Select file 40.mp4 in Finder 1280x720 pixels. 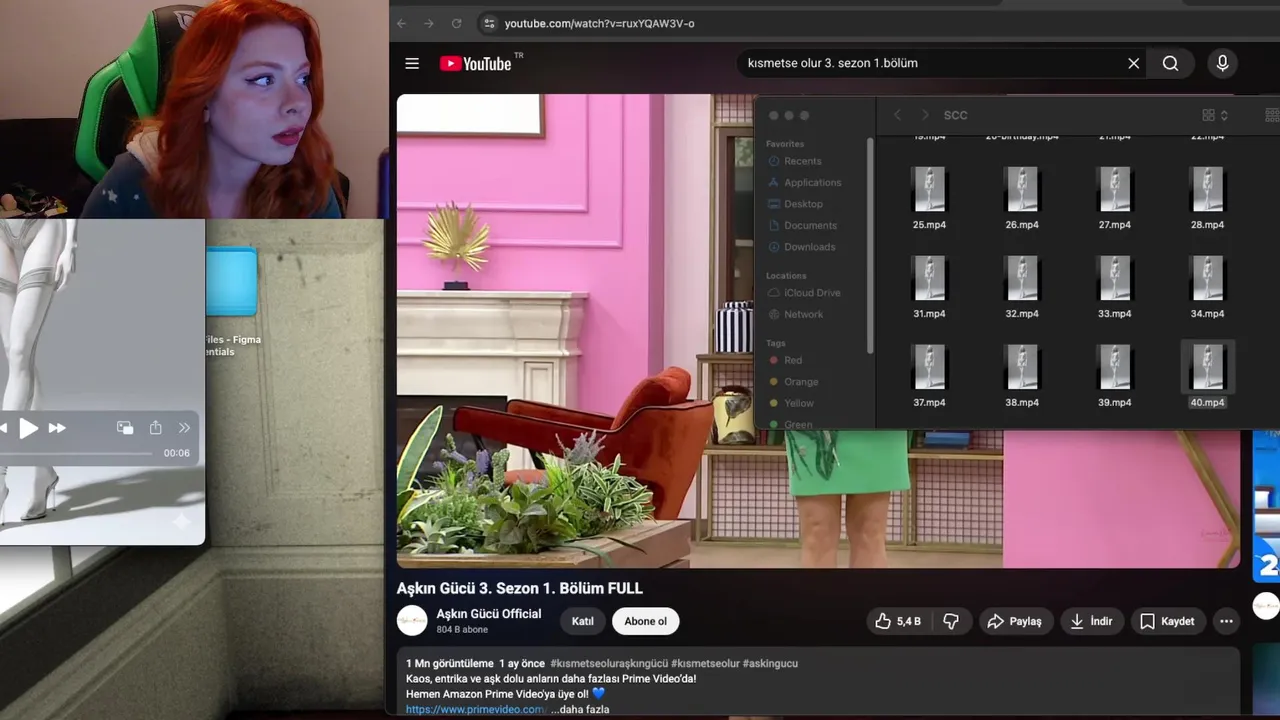pos(1207,376)
